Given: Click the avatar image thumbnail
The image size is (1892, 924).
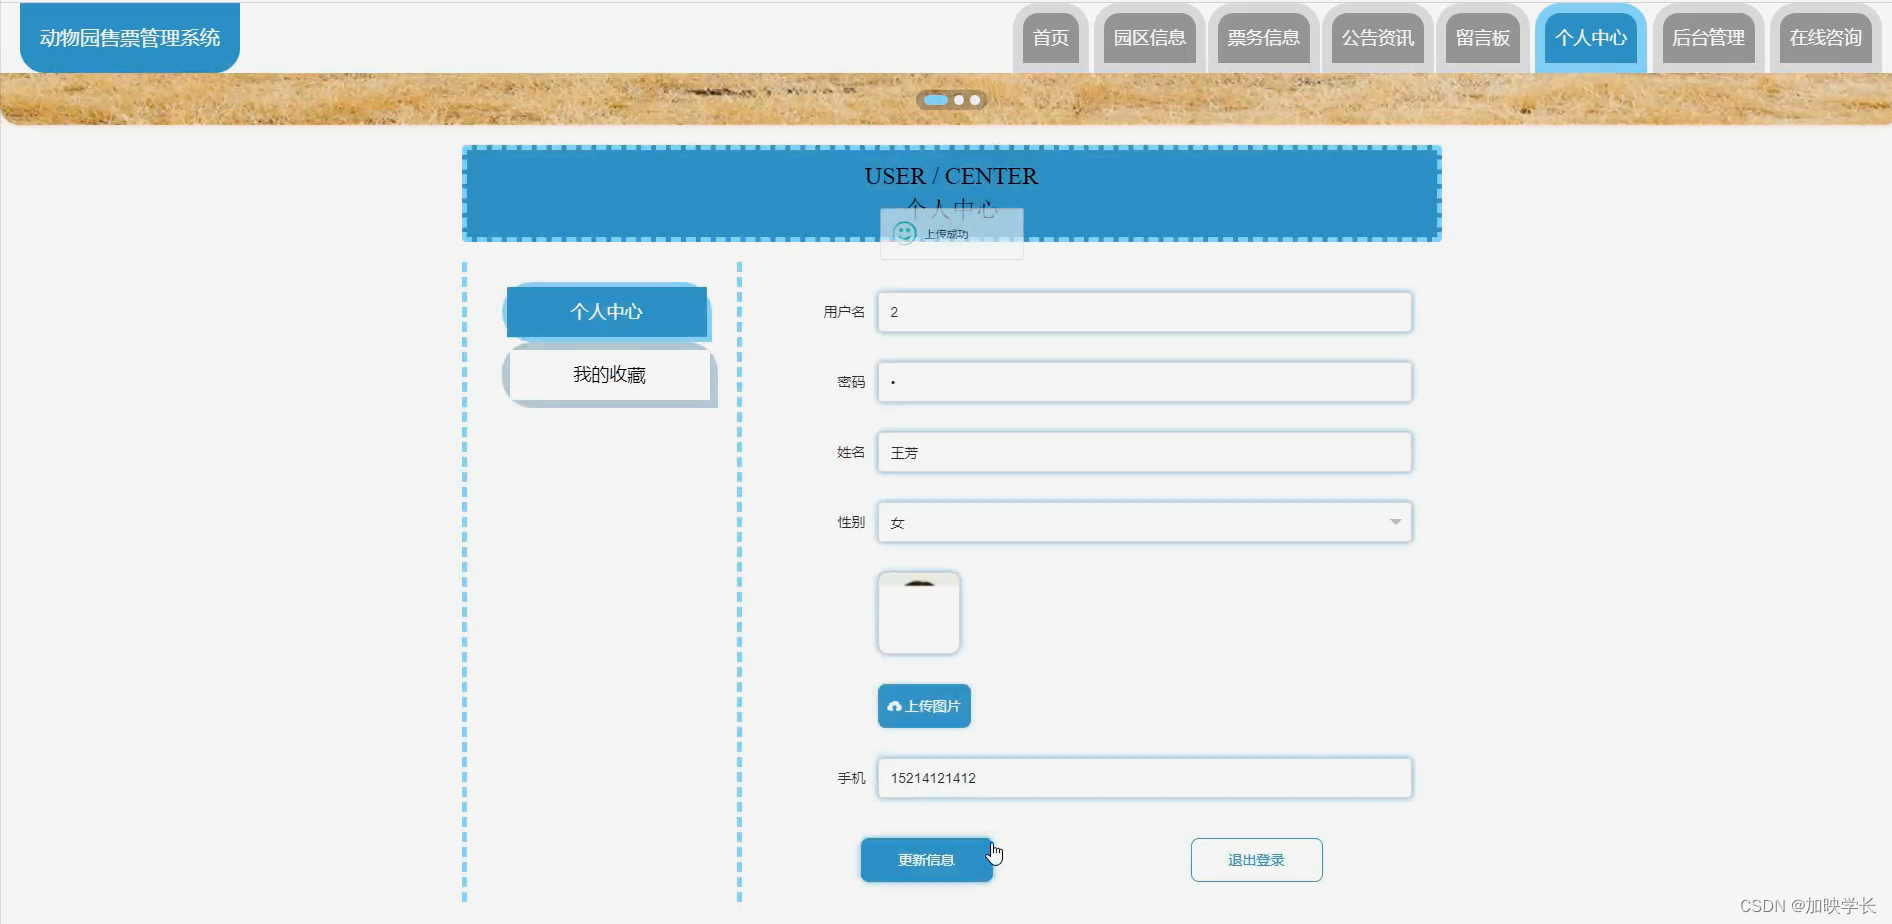Looking at the screenshot, I should (x=918, y=612).
